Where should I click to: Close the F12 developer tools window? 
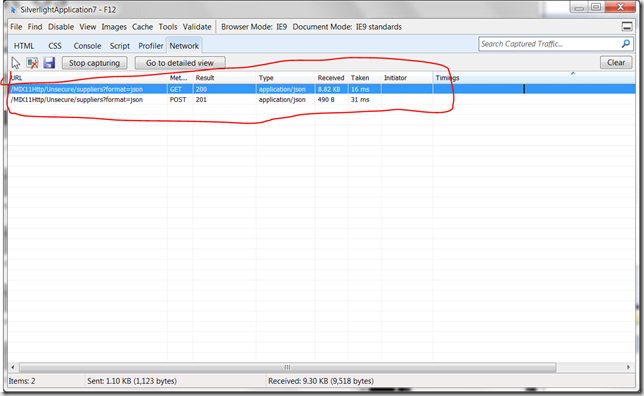[621, 7]
